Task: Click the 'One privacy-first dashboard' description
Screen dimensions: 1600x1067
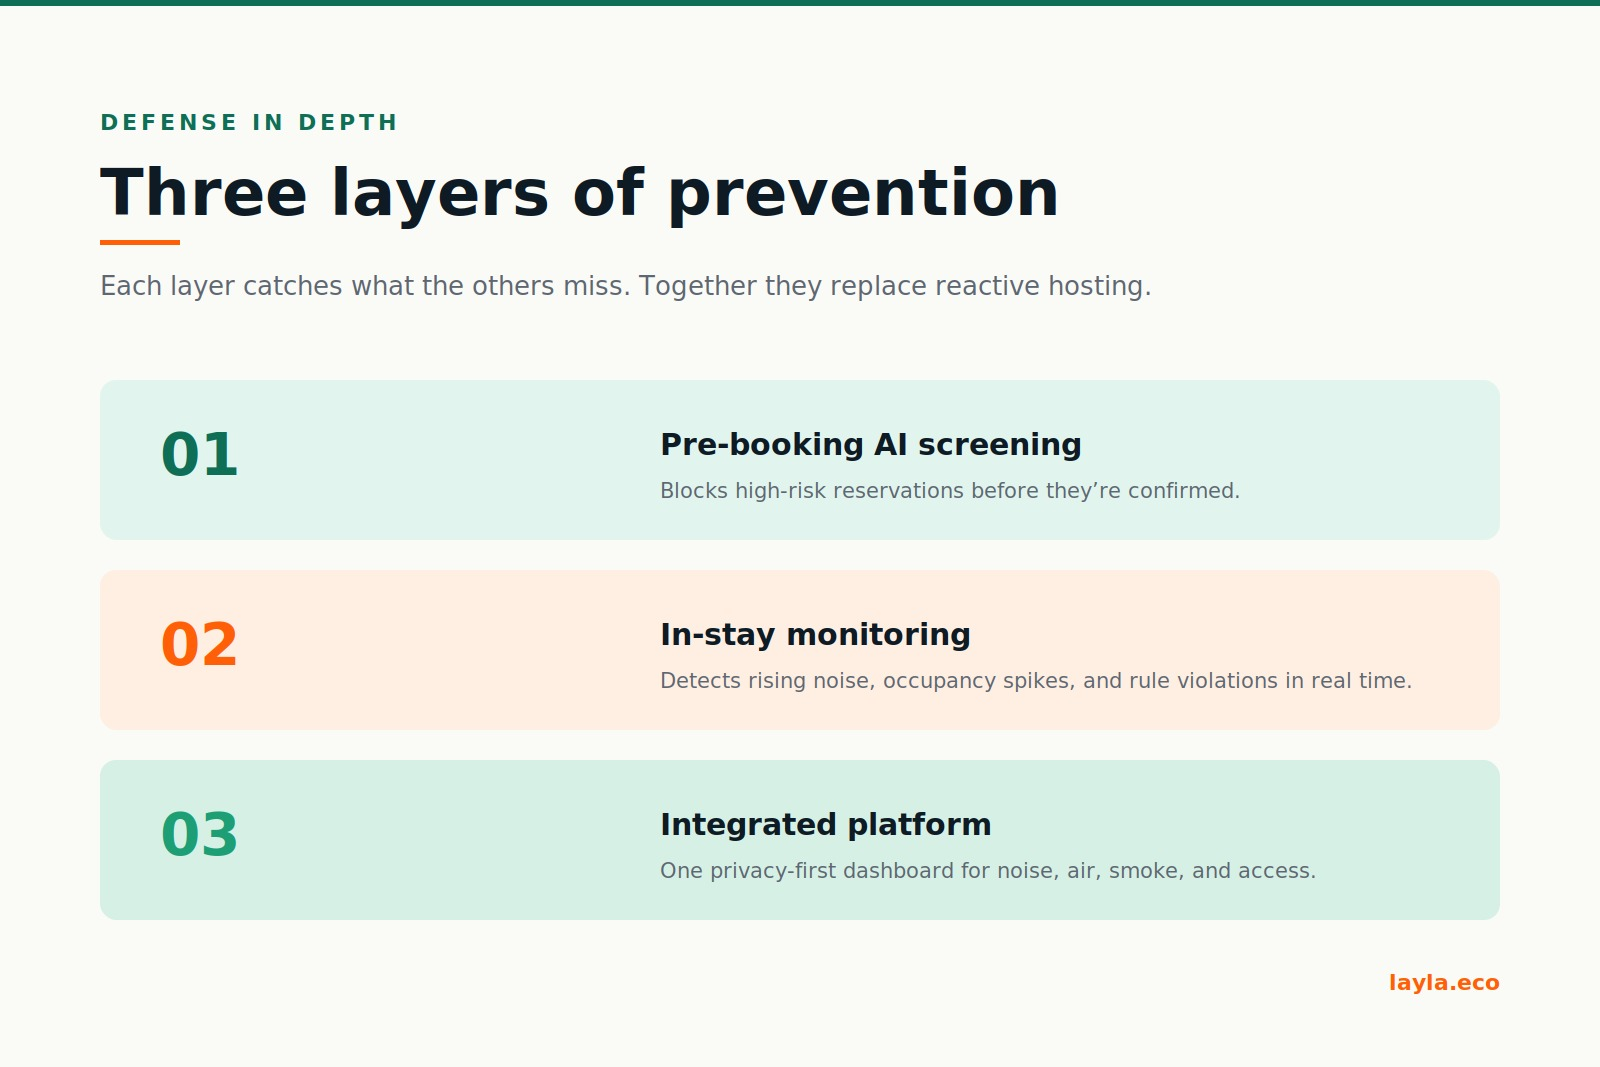Action: [988, 871]
